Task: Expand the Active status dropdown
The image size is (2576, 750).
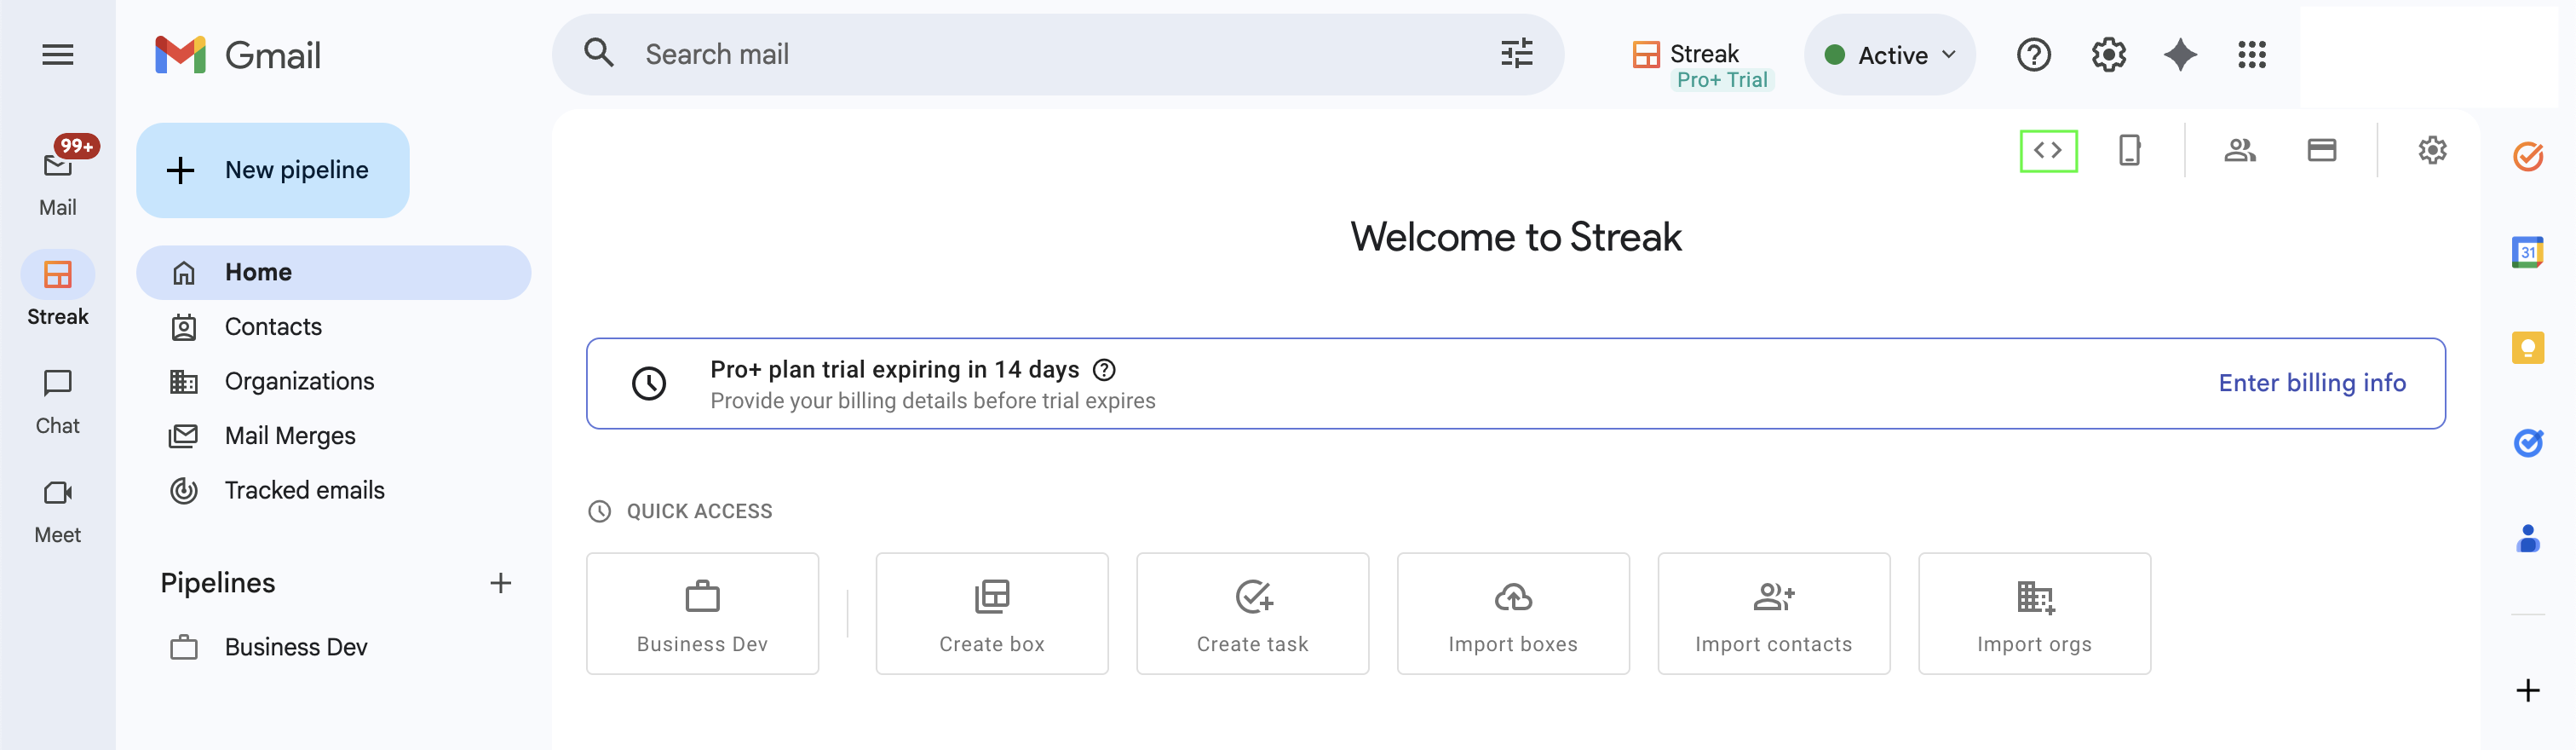Action: [x=1889, y=55]
